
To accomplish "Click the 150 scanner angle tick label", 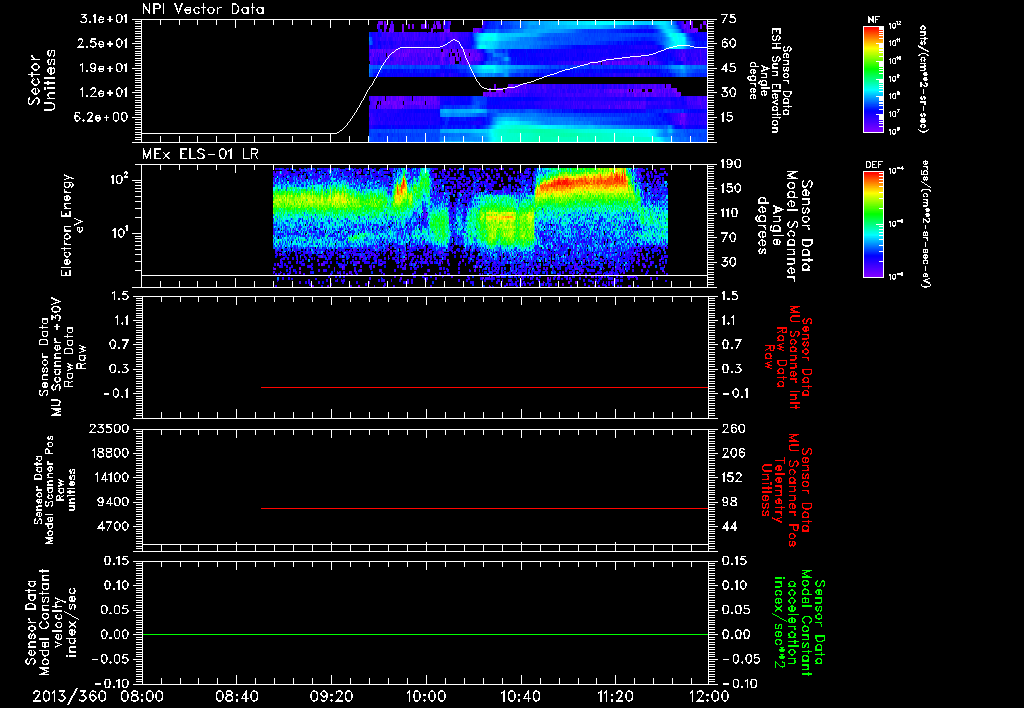I will pos(731,188).
